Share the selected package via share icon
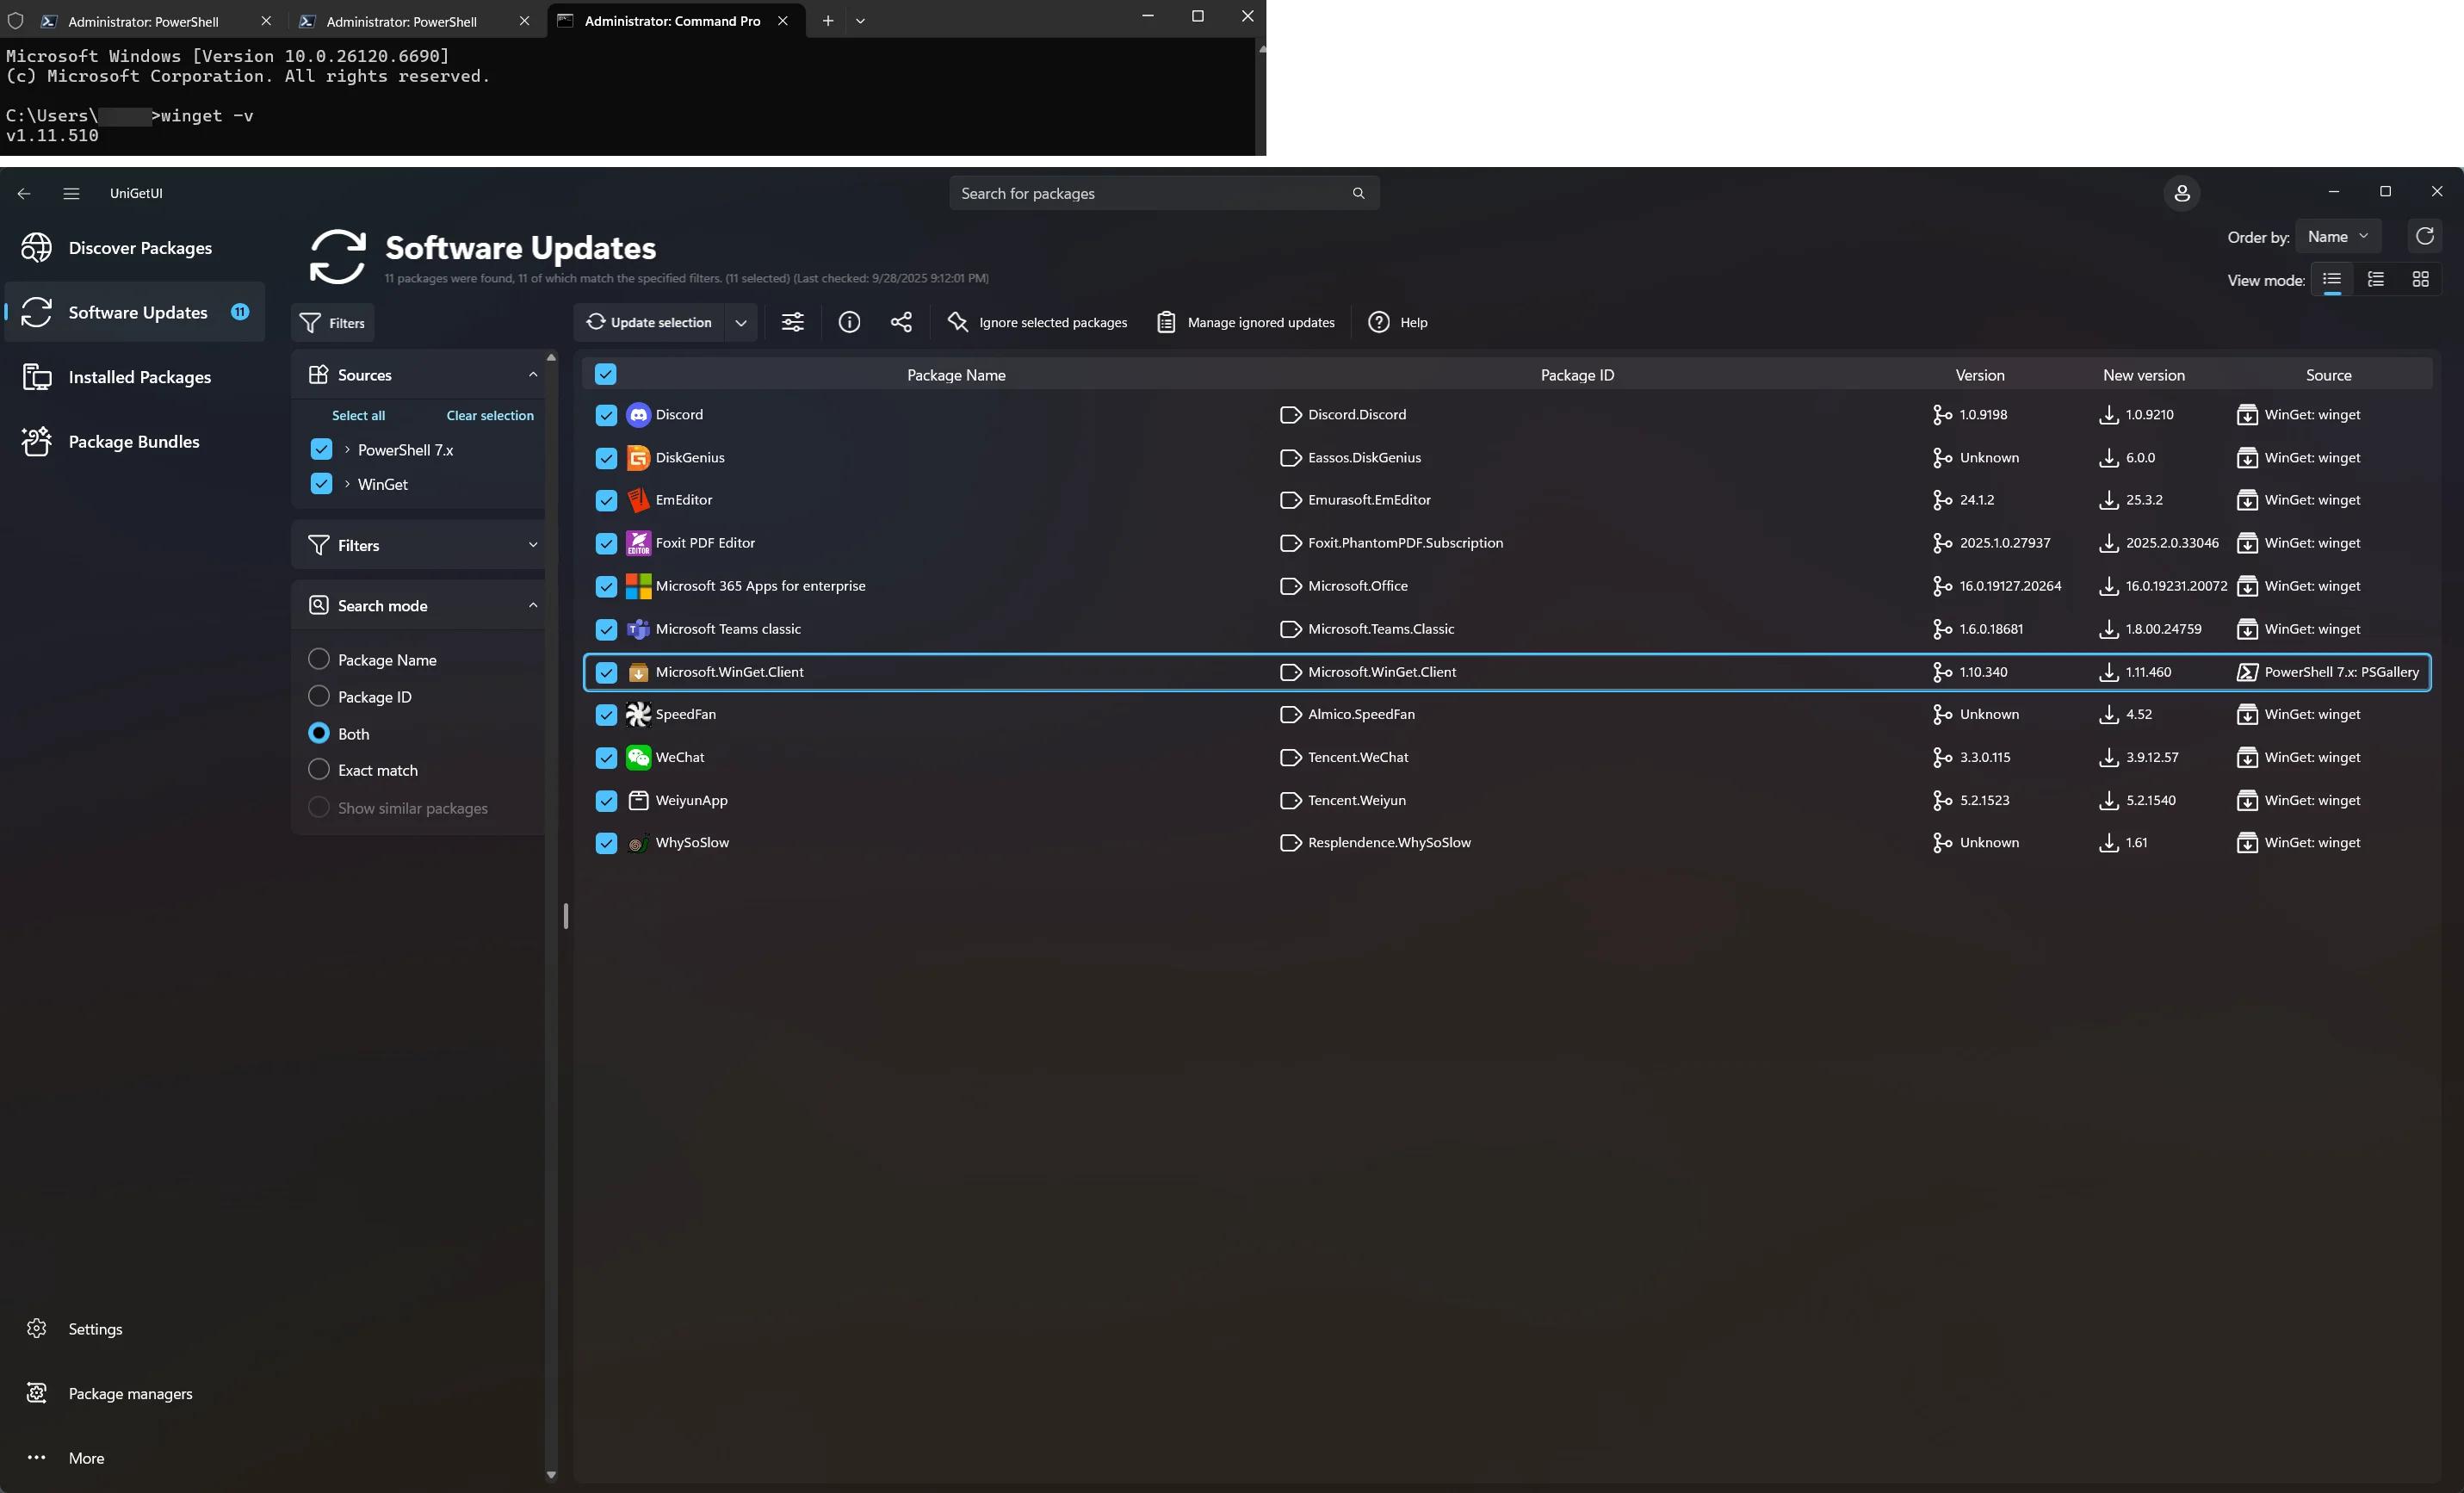The width and height of the screenshot is (2464, 1493). pos(901,322)
